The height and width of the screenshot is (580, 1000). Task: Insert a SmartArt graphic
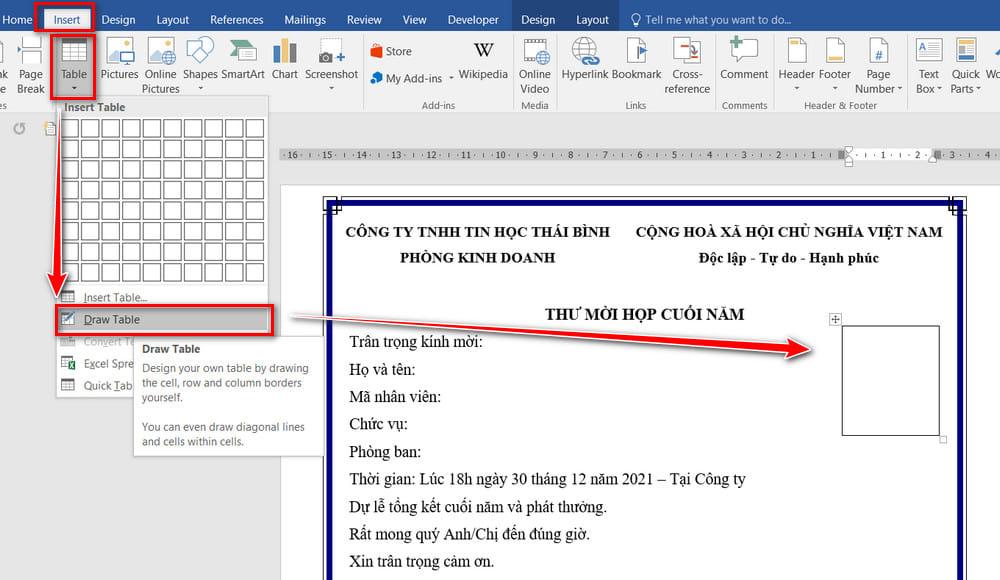tap(243, 59)
